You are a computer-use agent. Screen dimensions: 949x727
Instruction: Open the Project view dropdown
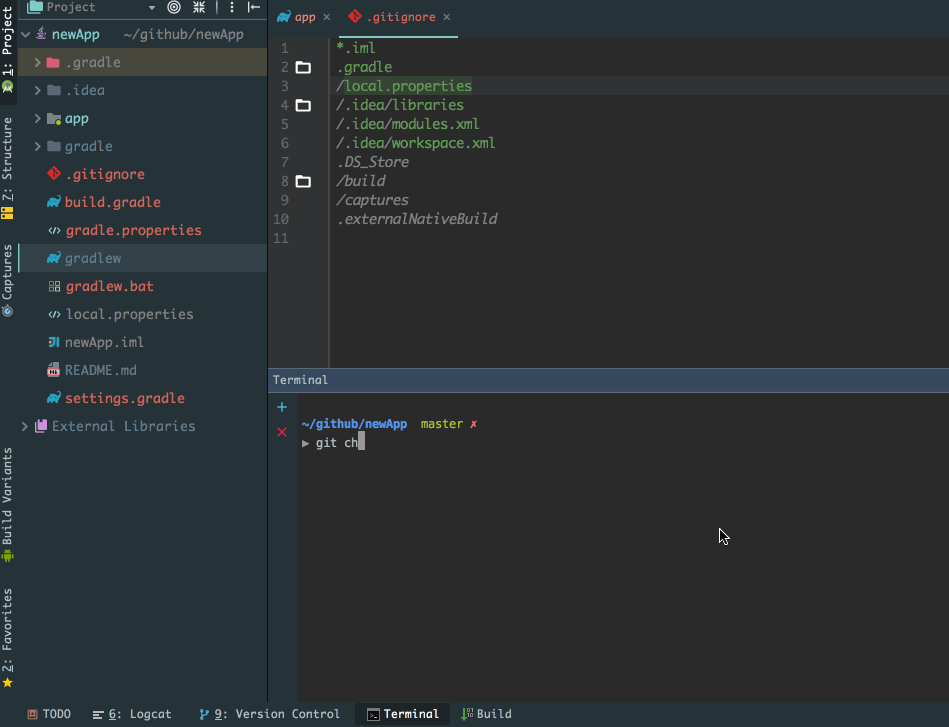[x=152, y=7]
